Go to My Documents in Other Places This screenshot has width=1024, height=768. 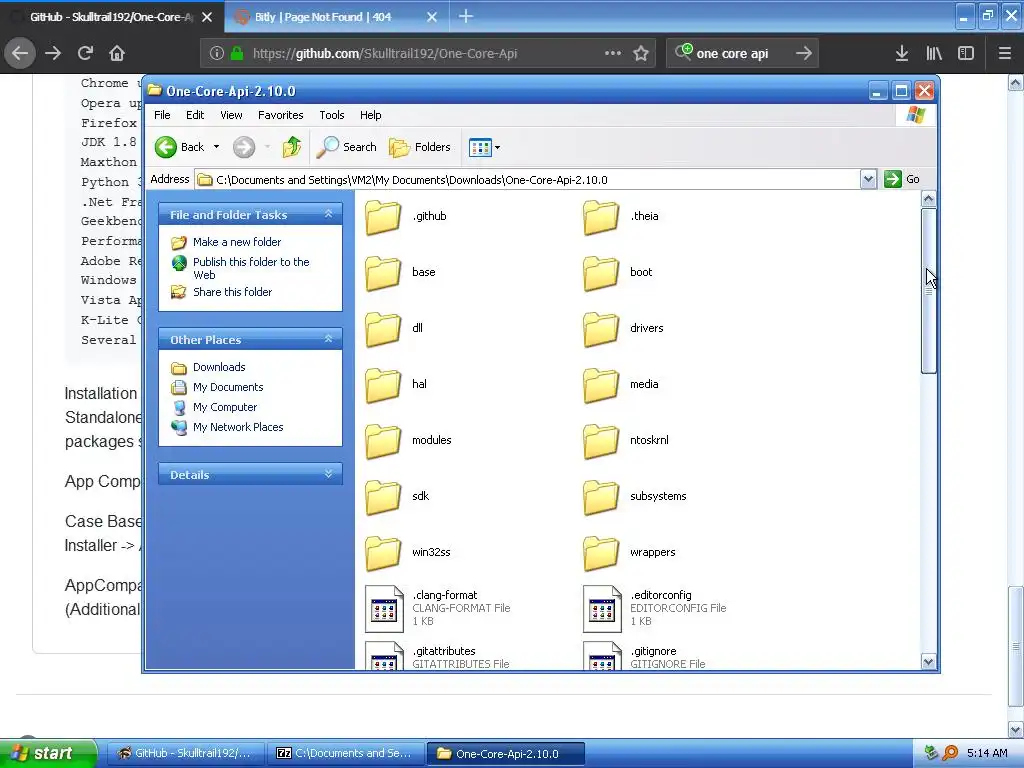point(228,387)
